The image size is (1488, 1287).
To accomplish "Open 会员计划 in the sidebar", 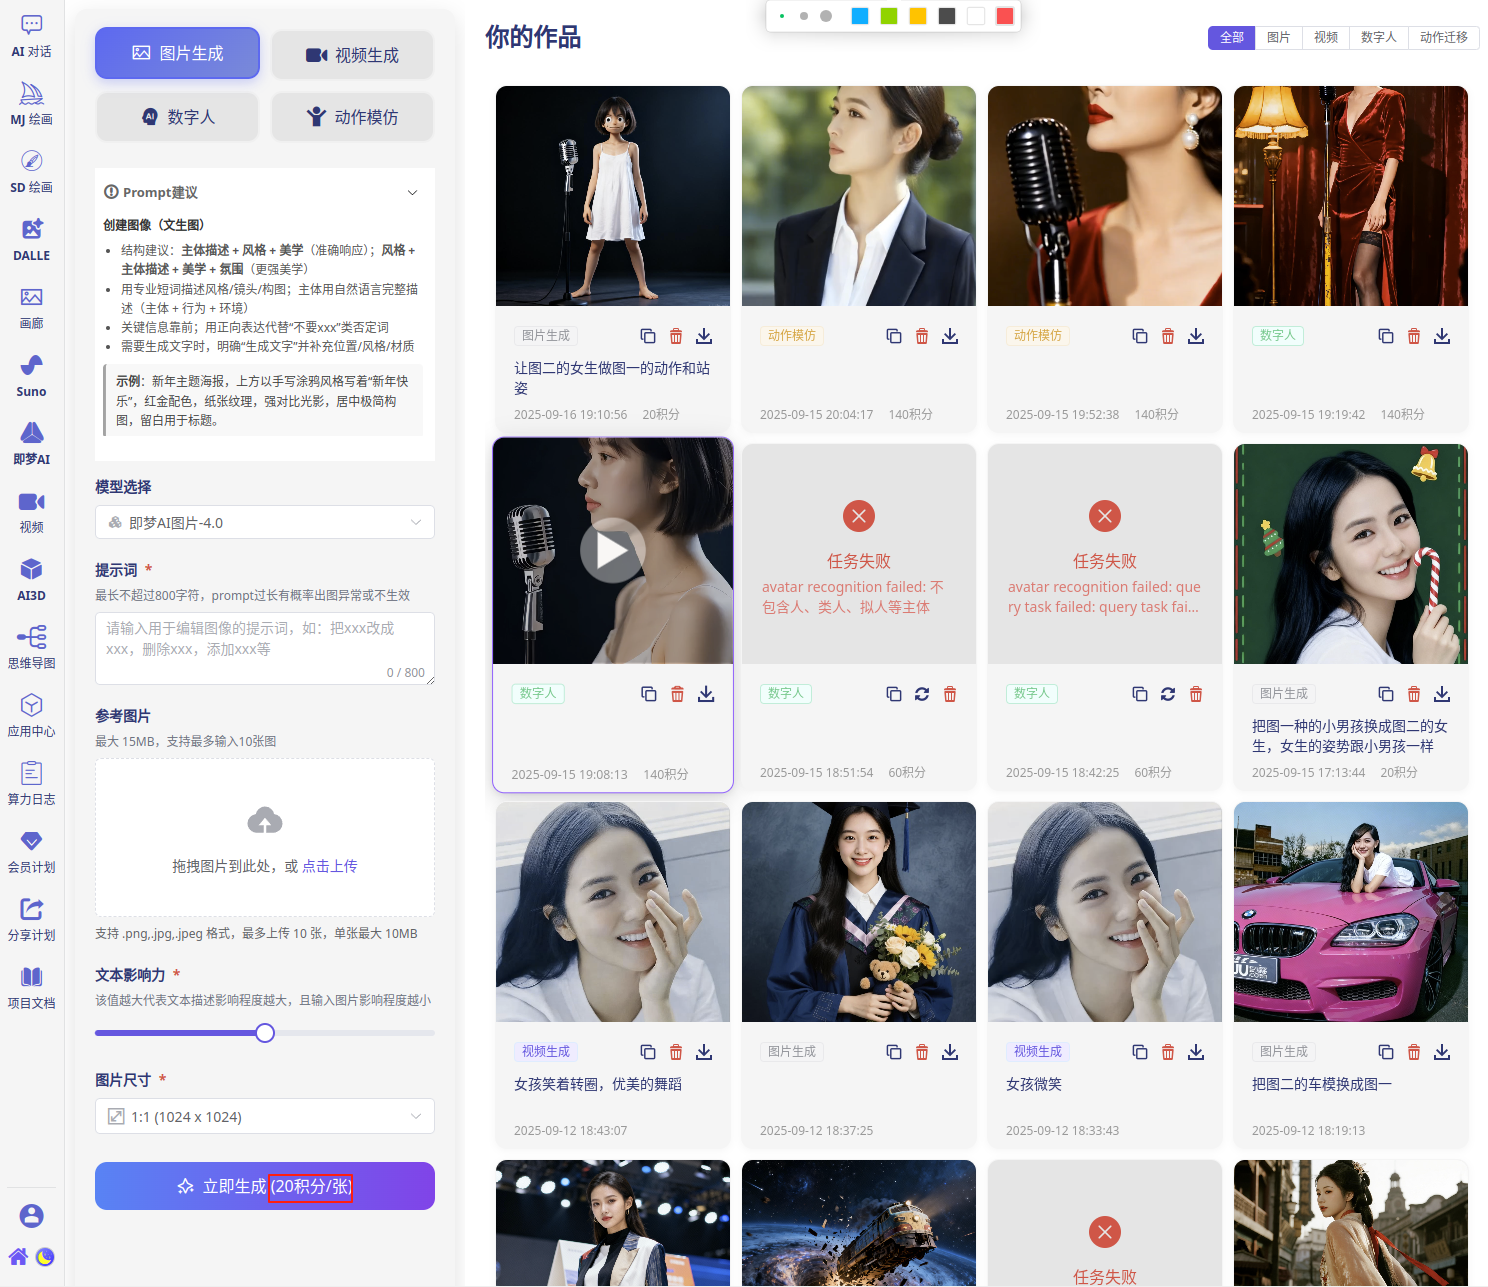I will coord(32,852).
